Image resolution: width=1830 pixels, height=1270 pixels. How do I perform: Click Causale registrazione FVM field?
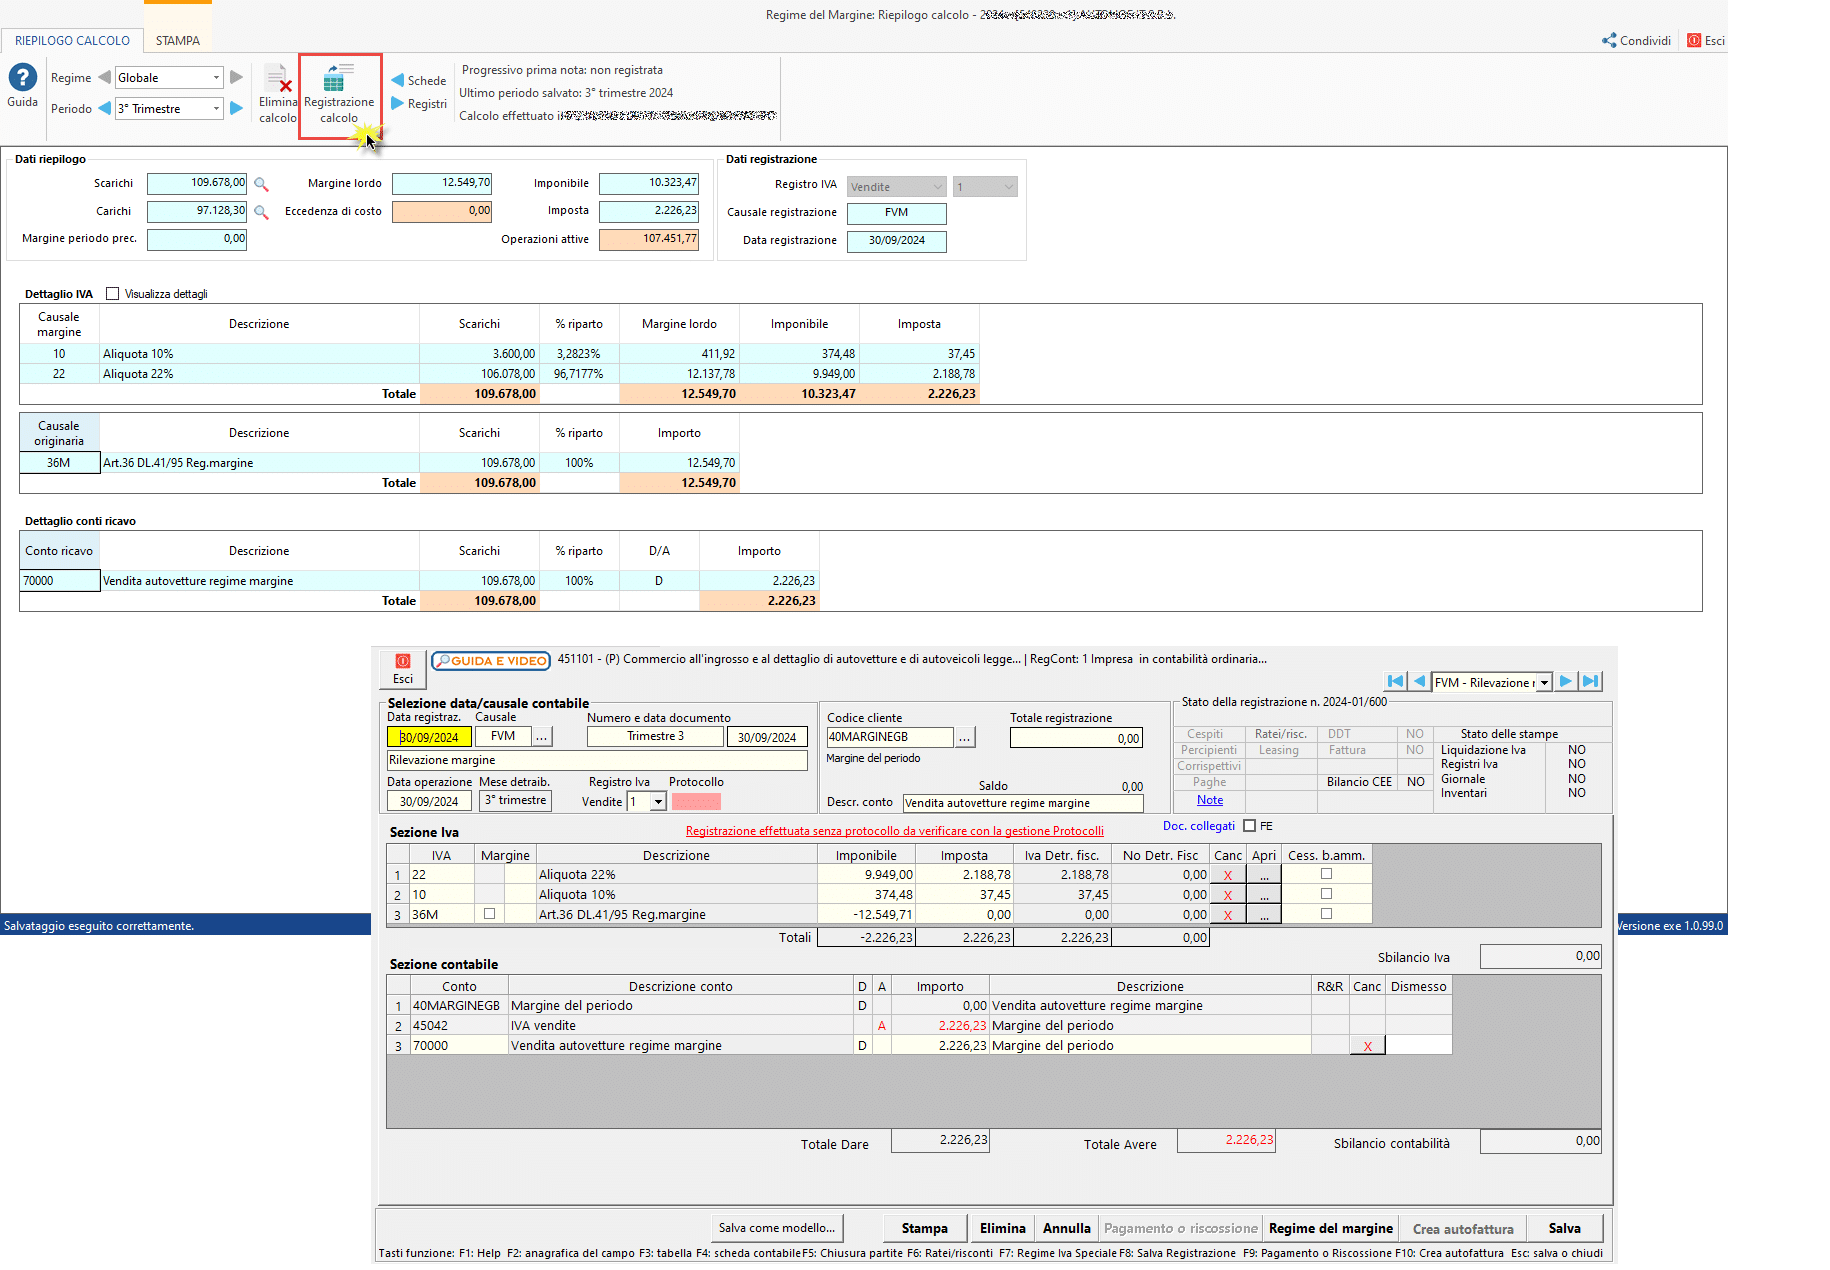896,213
